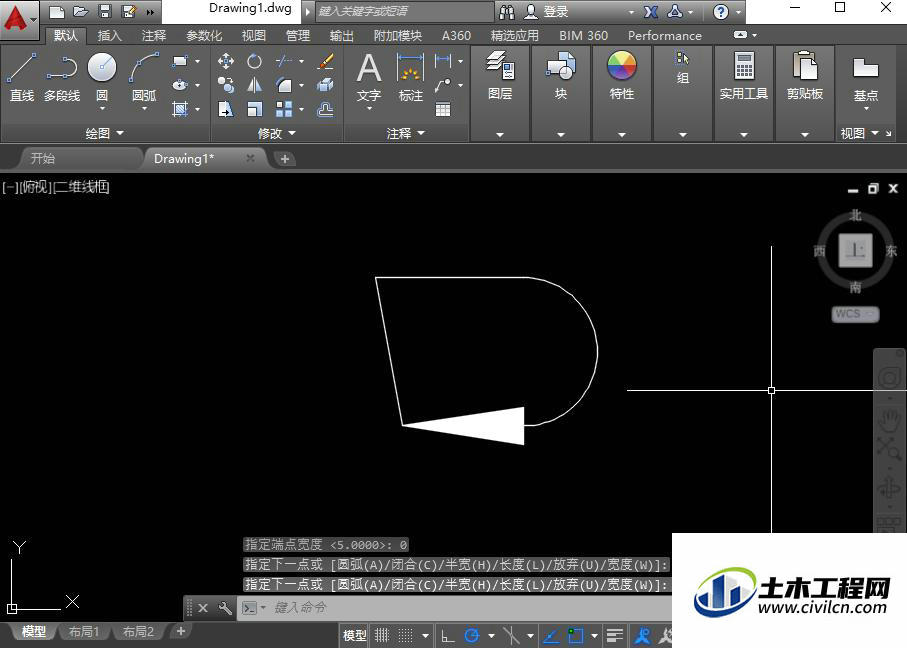Activate the Copy tool
The image size is (907, 648).
(226, 85)
